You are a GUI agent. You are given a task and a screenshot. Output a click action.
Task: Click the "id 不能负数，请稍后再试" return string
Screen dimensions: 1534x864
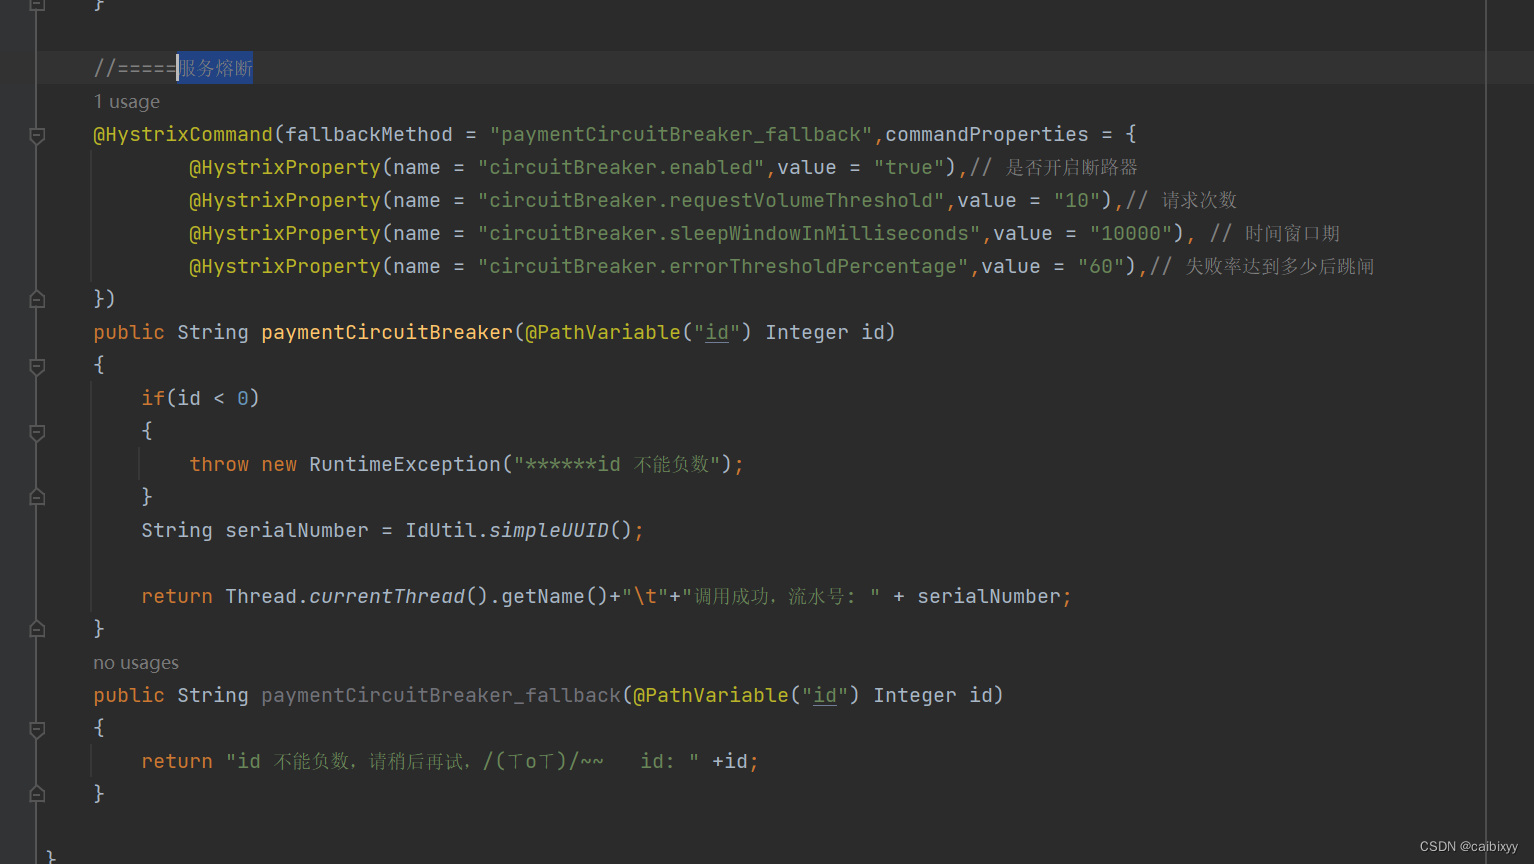click(462, 761)
